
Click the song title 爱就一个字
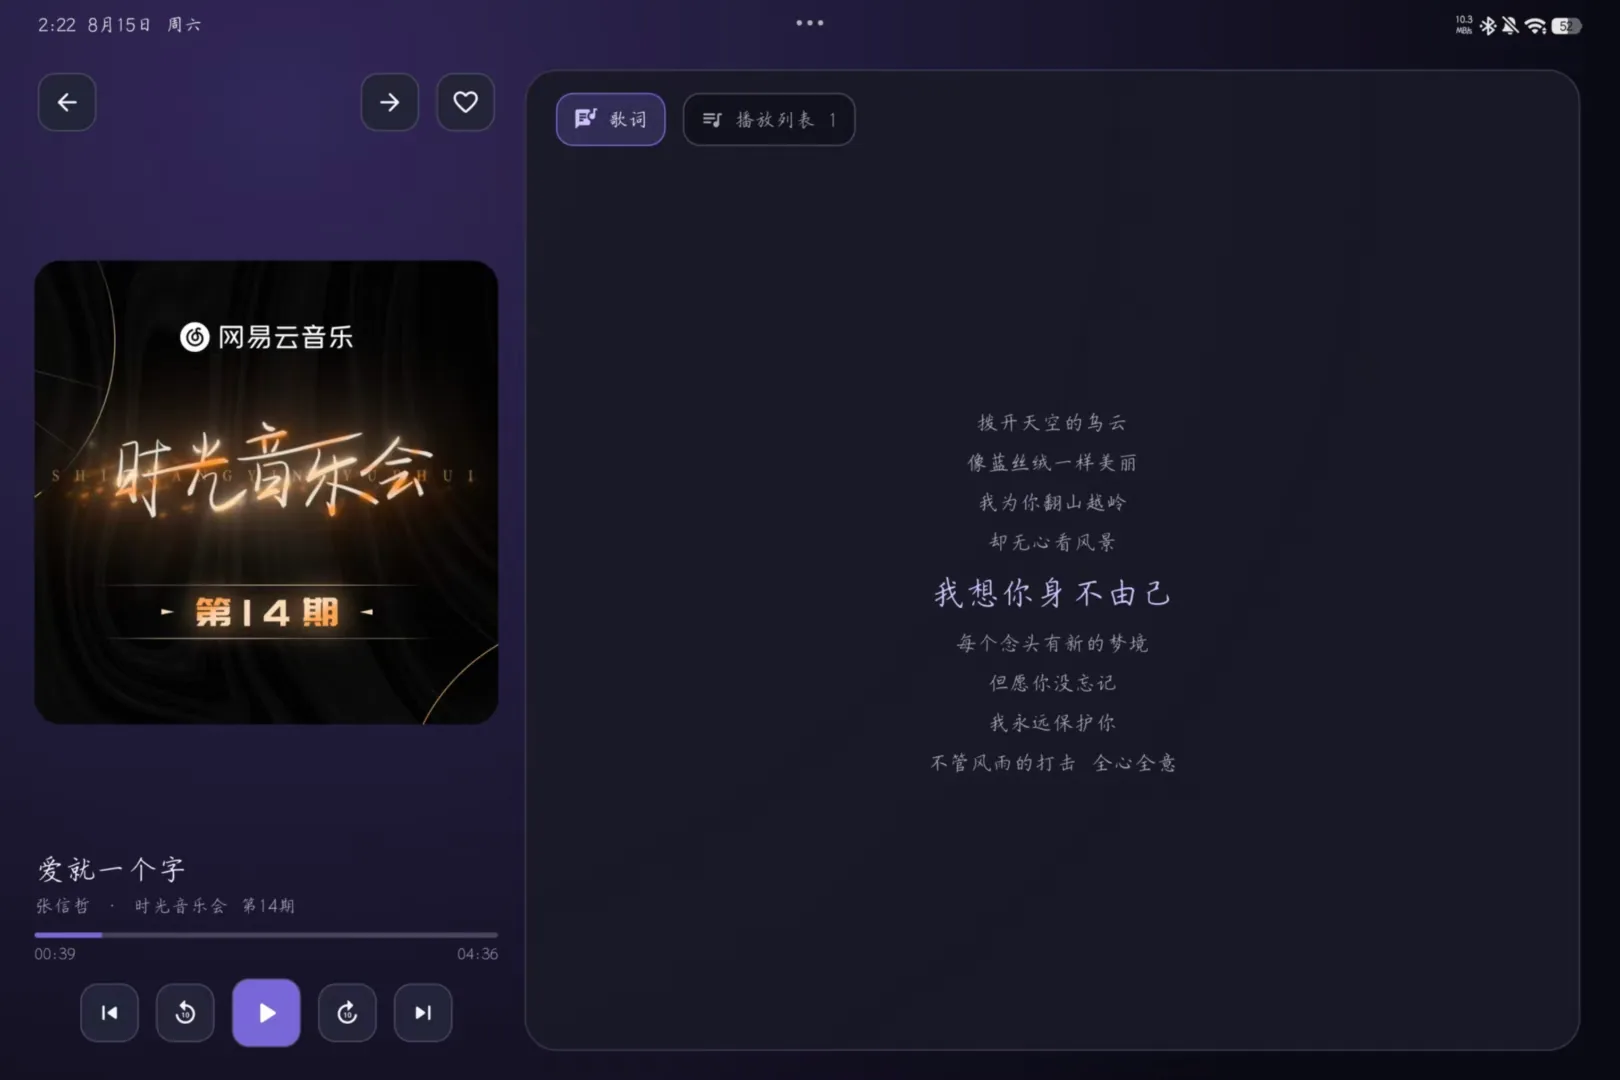tap(111, 869)
